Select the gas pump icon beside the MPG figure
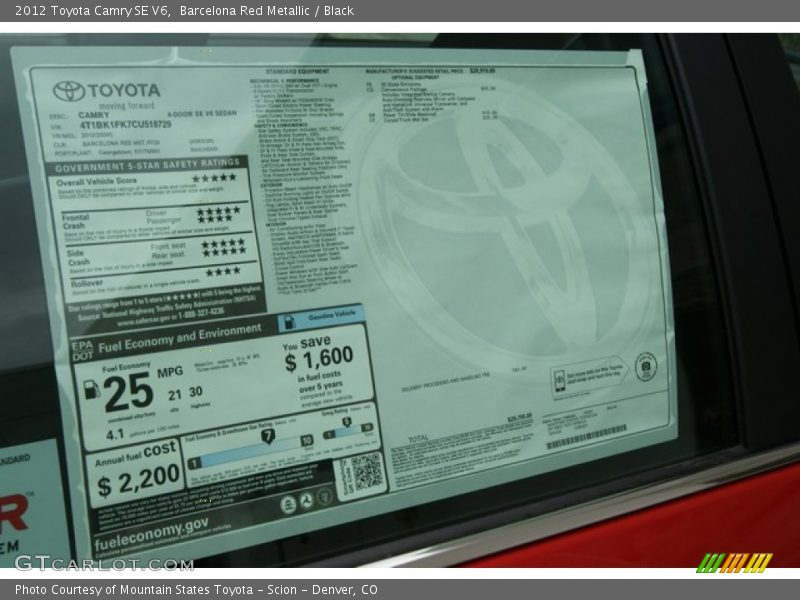The height and width of the screenshot is (600, 800). pyautogui.click(x=91, y=388)
